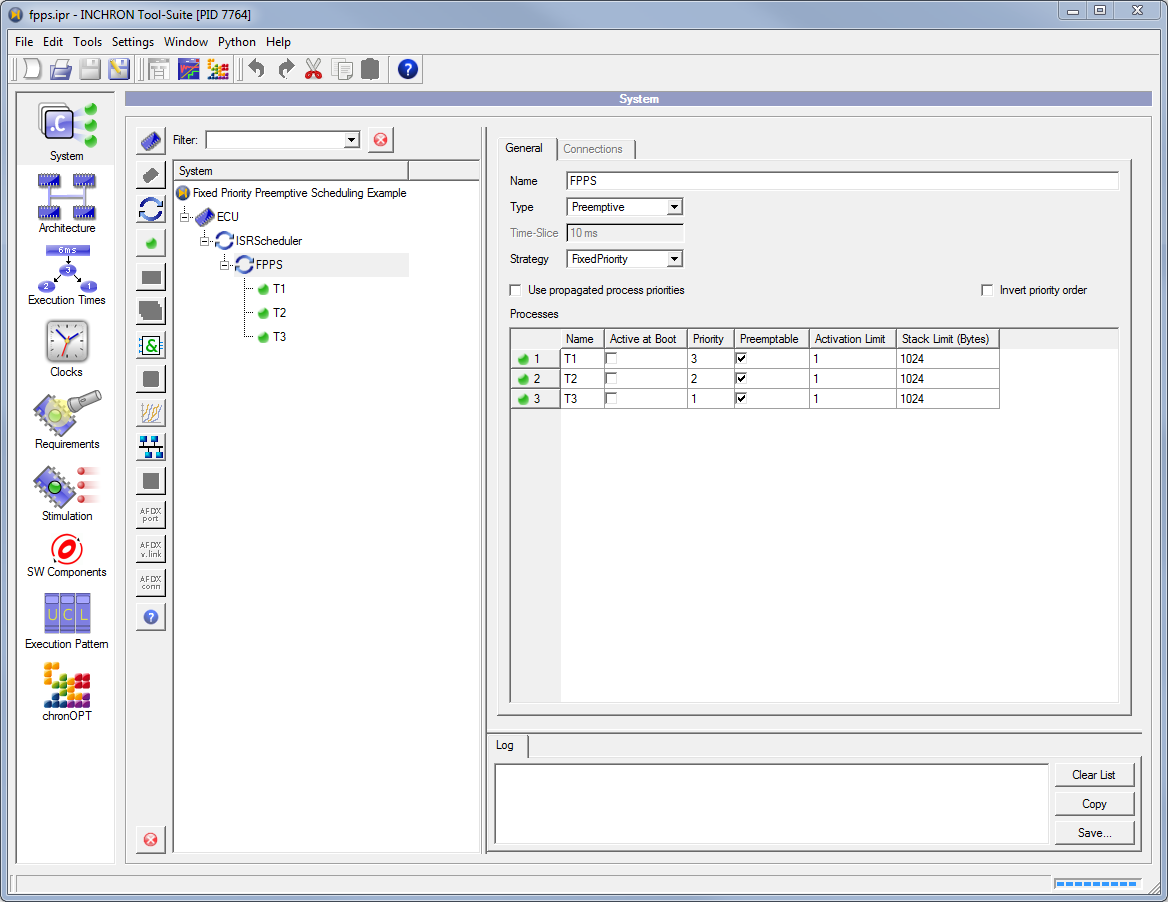Toggle Active at Boot for T2
This screenshot has width=1168, height=902.
click(611, 378)
